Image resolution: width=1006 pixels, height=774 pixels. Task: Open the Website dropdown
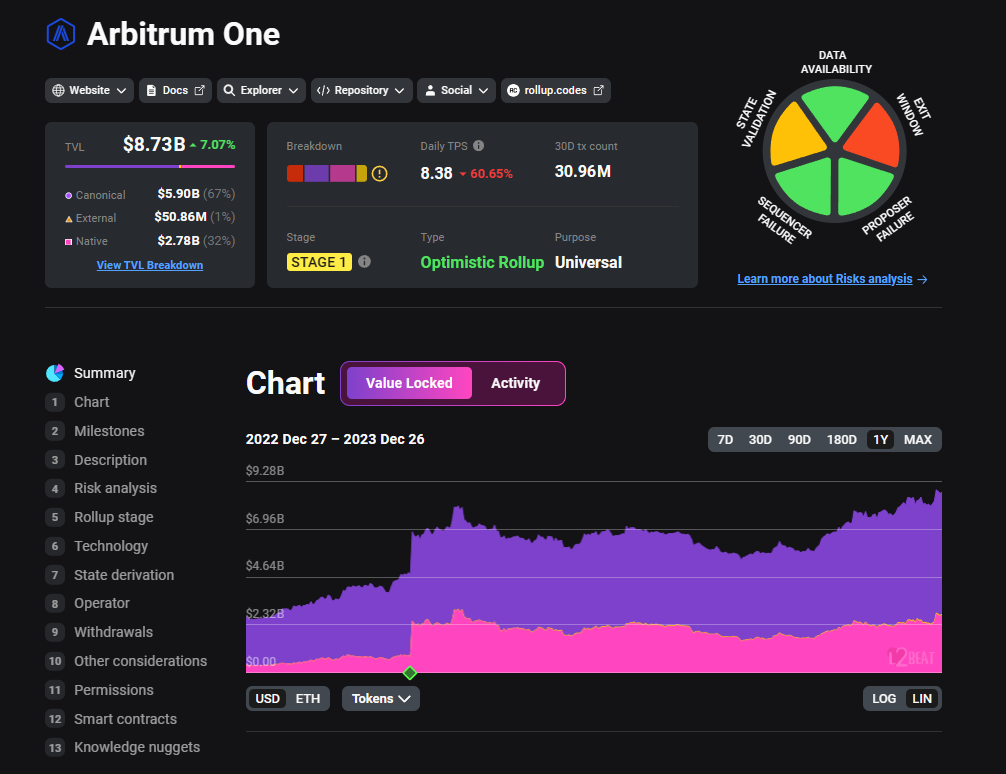[89, 90]
